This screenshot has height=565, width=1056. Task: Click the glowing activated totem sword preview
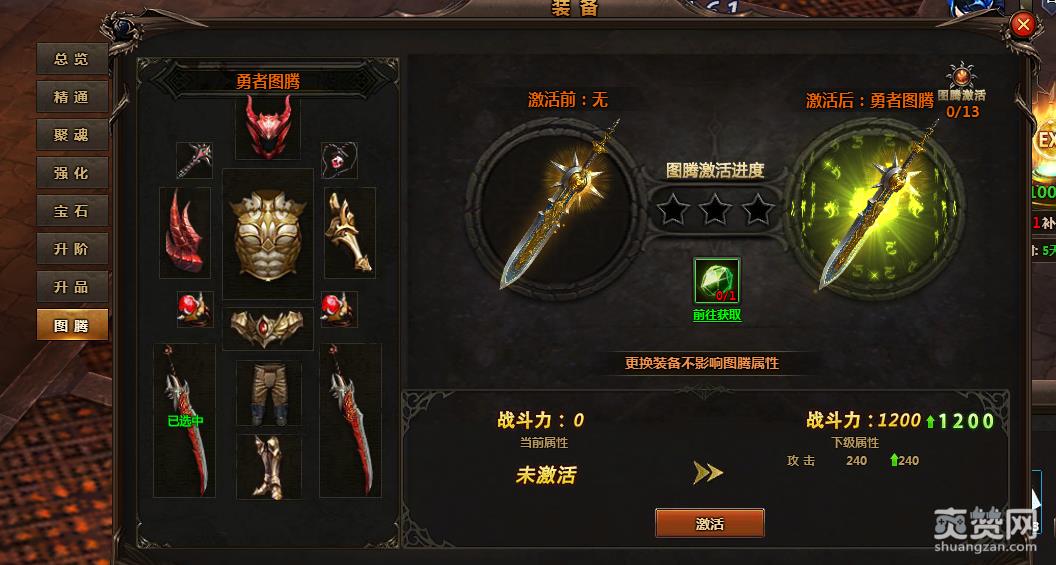pos(875,206)
